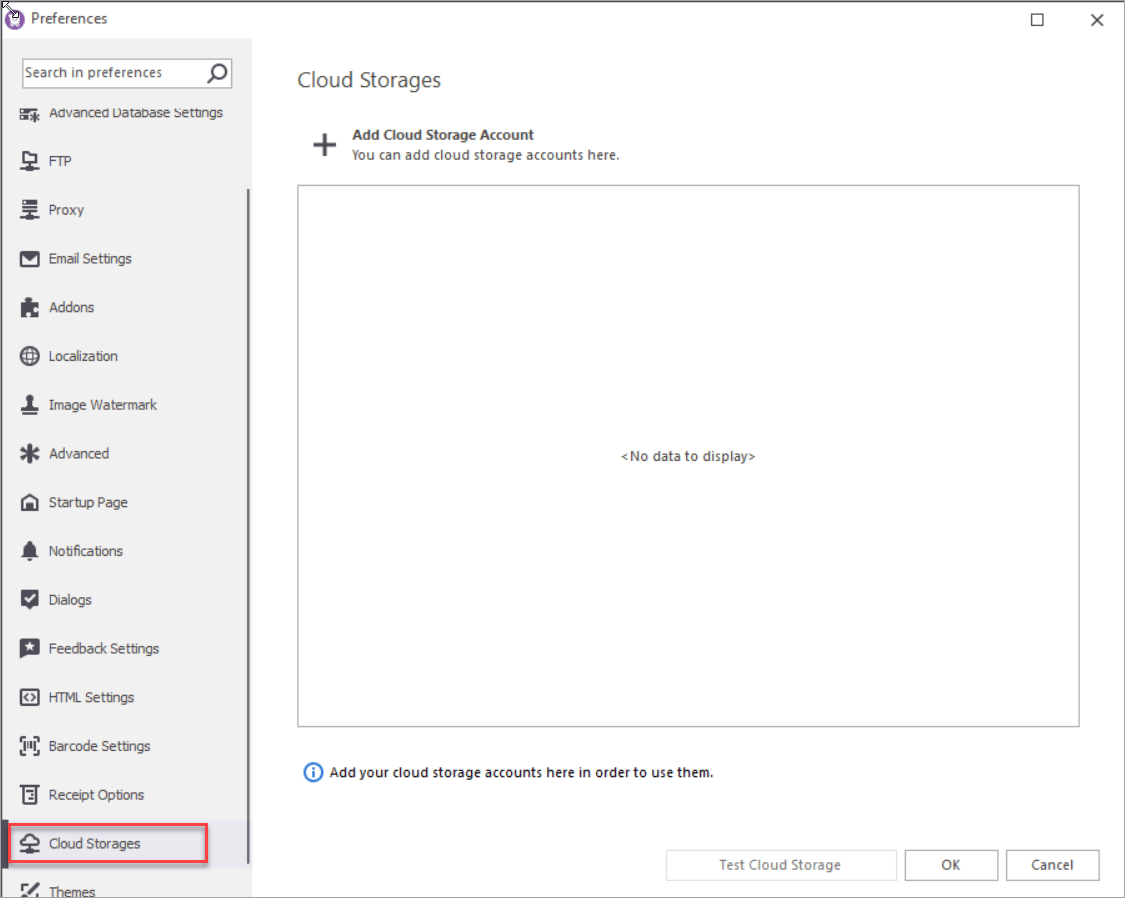Viewport: 1125px width, 898px height.
Task: Open the Addons section
Action: (x=125, y=308)
